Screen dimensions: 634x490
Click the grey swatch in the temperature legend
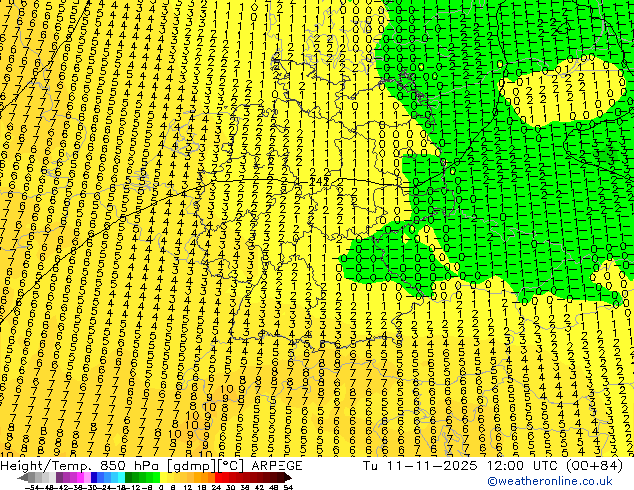pos(32,477)
